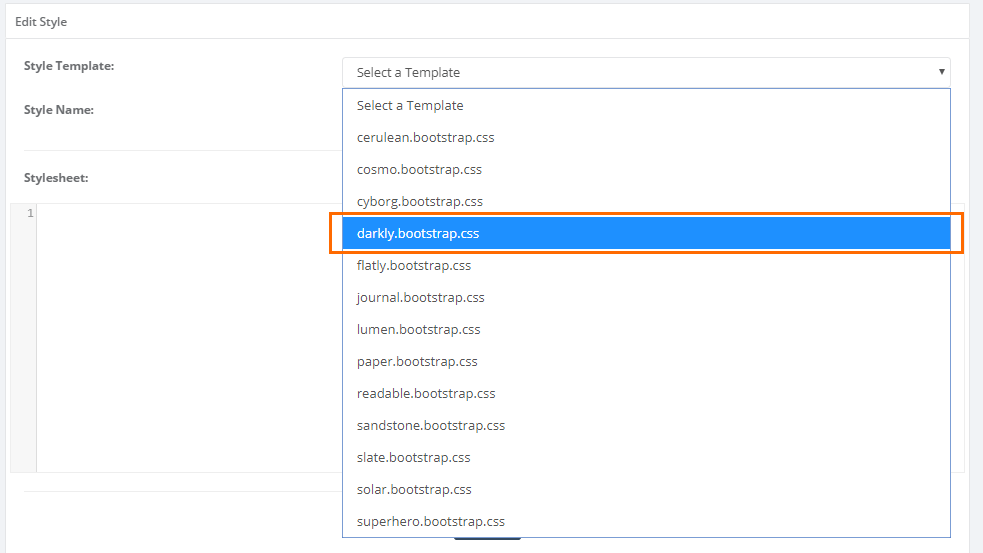Choose cyborg.bootstrap.css template option
Viewport: 983px width, 553px height.
pos(420,201)
